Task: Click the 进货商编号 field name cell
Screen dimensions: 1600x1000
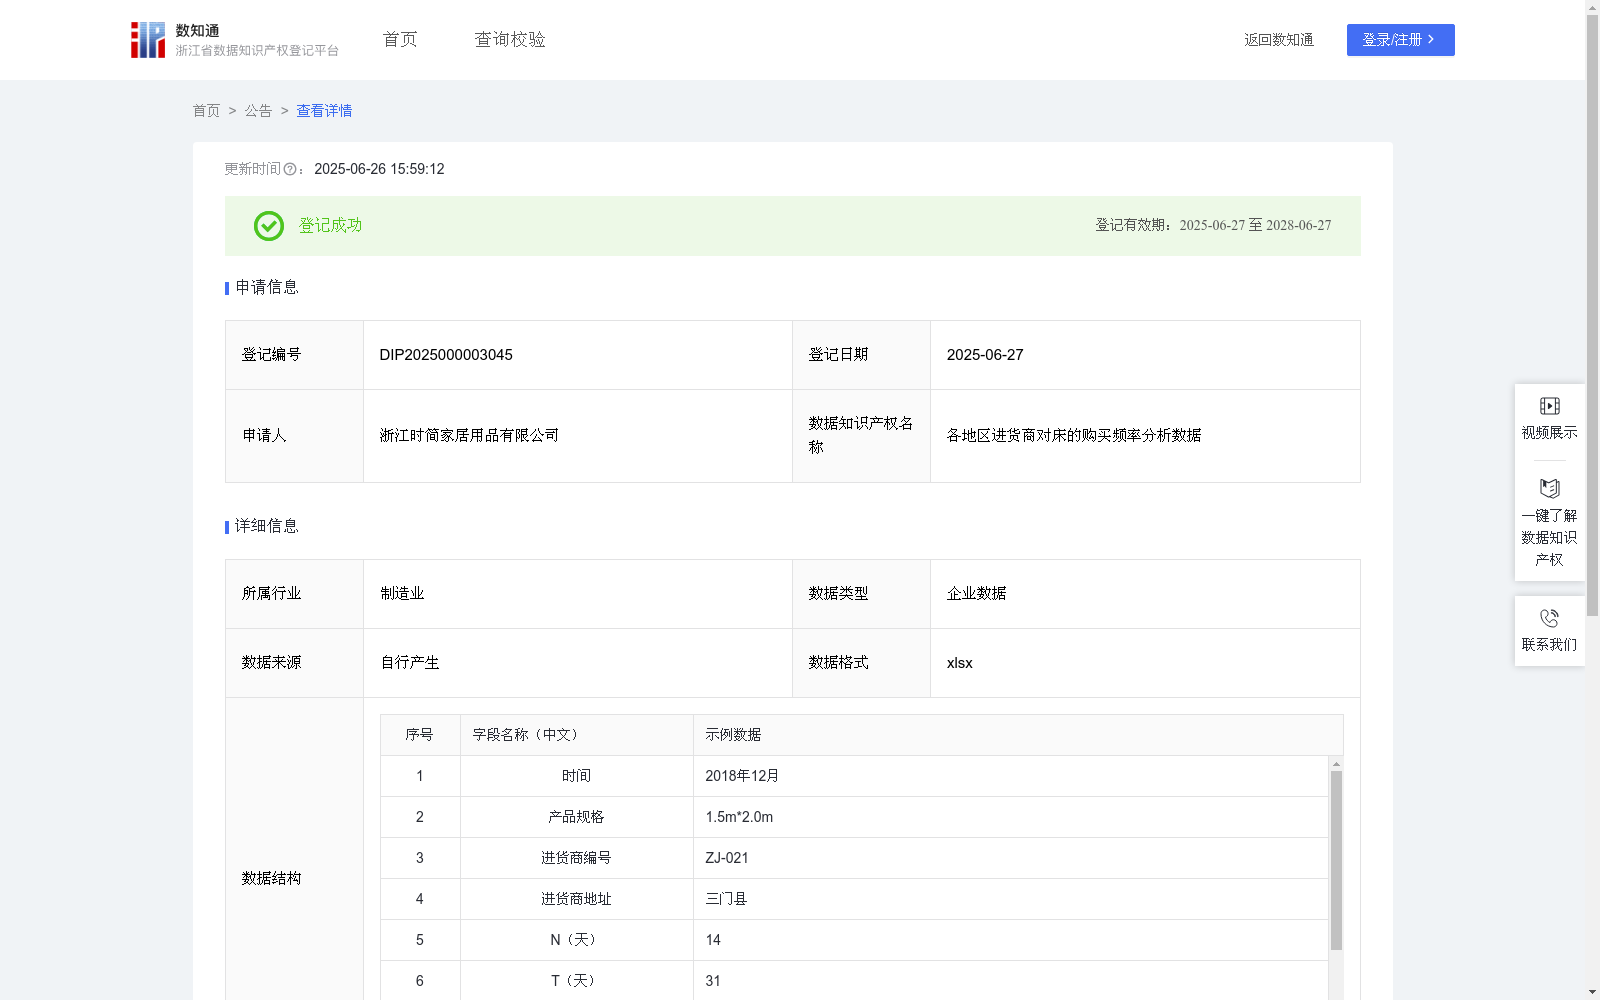Action: (x=576, y=858)
